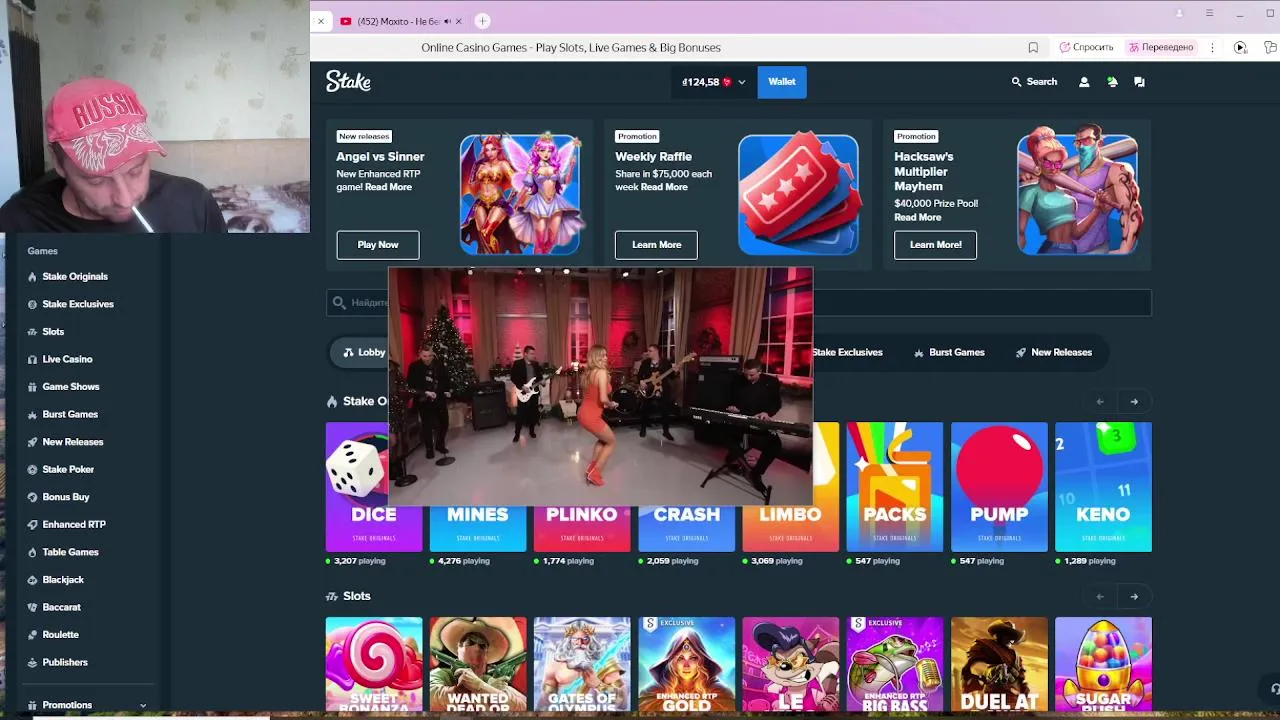Viewport: 1280px width, 720px height.
Task: Click Play Now for Angel vs Sinner
Action: 378,245
